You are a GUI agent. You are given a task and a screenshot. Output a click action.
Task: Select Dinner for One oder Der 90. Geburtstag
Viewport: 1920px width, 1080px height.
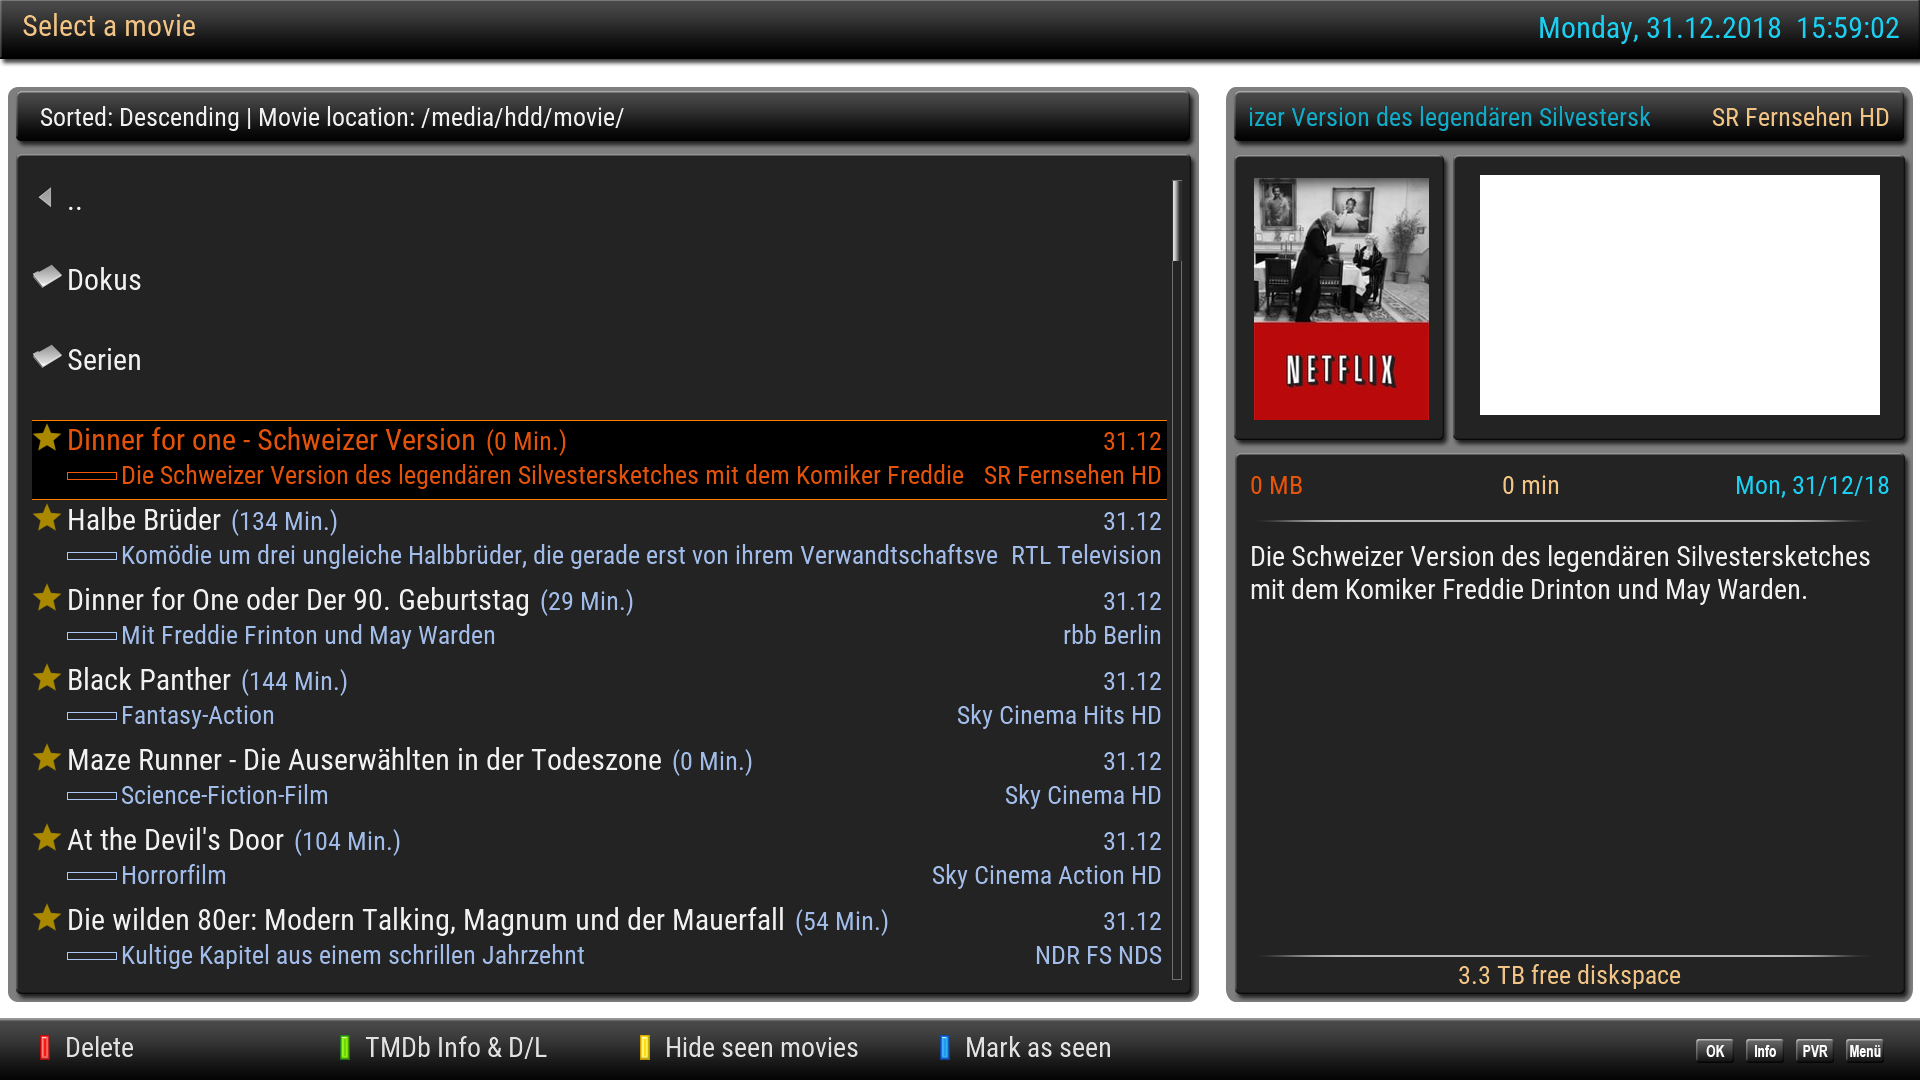tap(298, 600)
